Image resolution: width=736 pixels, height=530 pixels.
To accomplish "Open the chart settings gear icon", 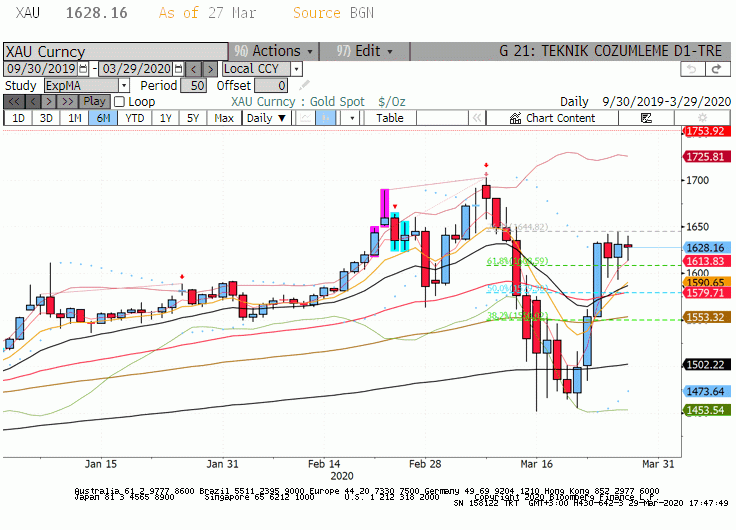I will pyautogui.click(x=702, y=118).
